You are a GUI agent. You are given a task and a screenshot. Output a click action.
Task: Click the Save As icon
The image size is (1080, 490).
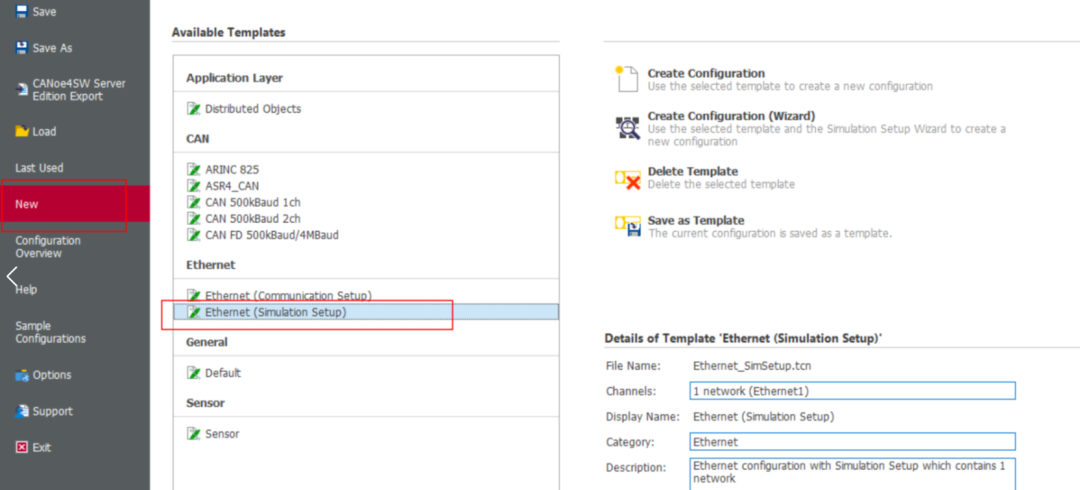(x=22, y=48)
